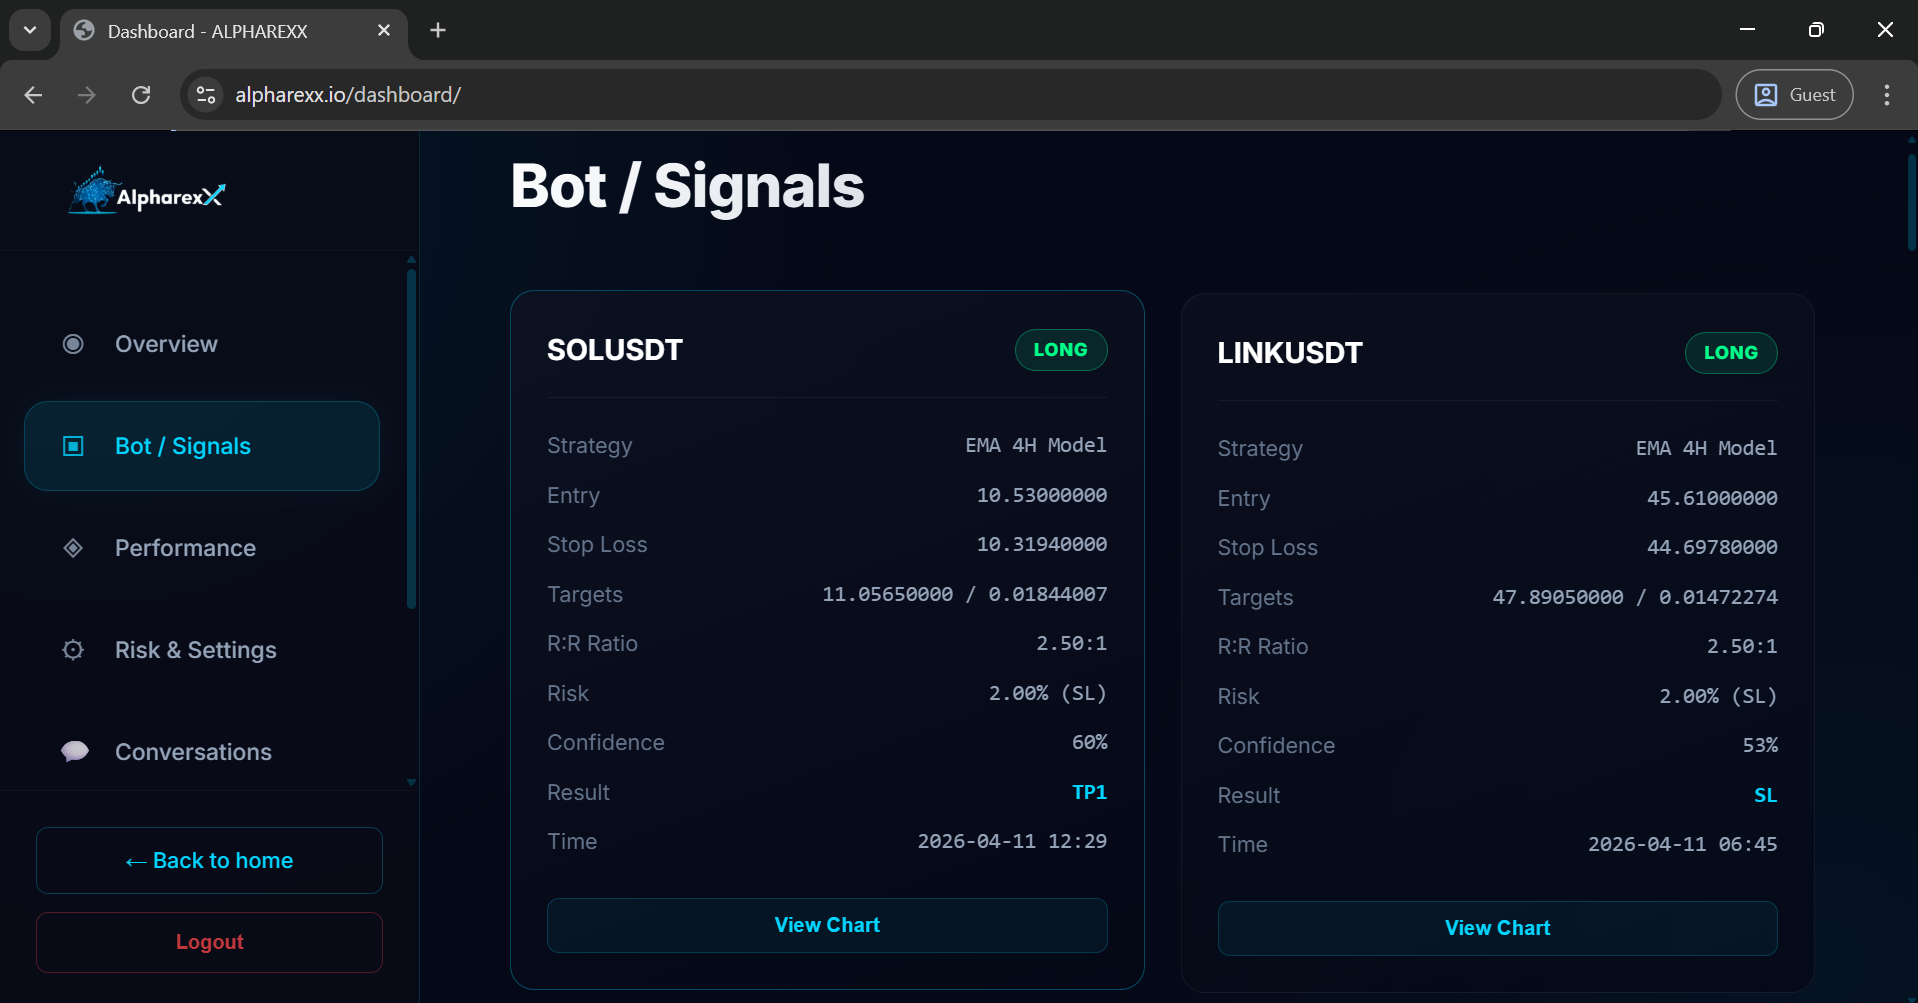Click the TP1 result on SOLUSDT
1918x1003 pixels.
pos(1089,792)
